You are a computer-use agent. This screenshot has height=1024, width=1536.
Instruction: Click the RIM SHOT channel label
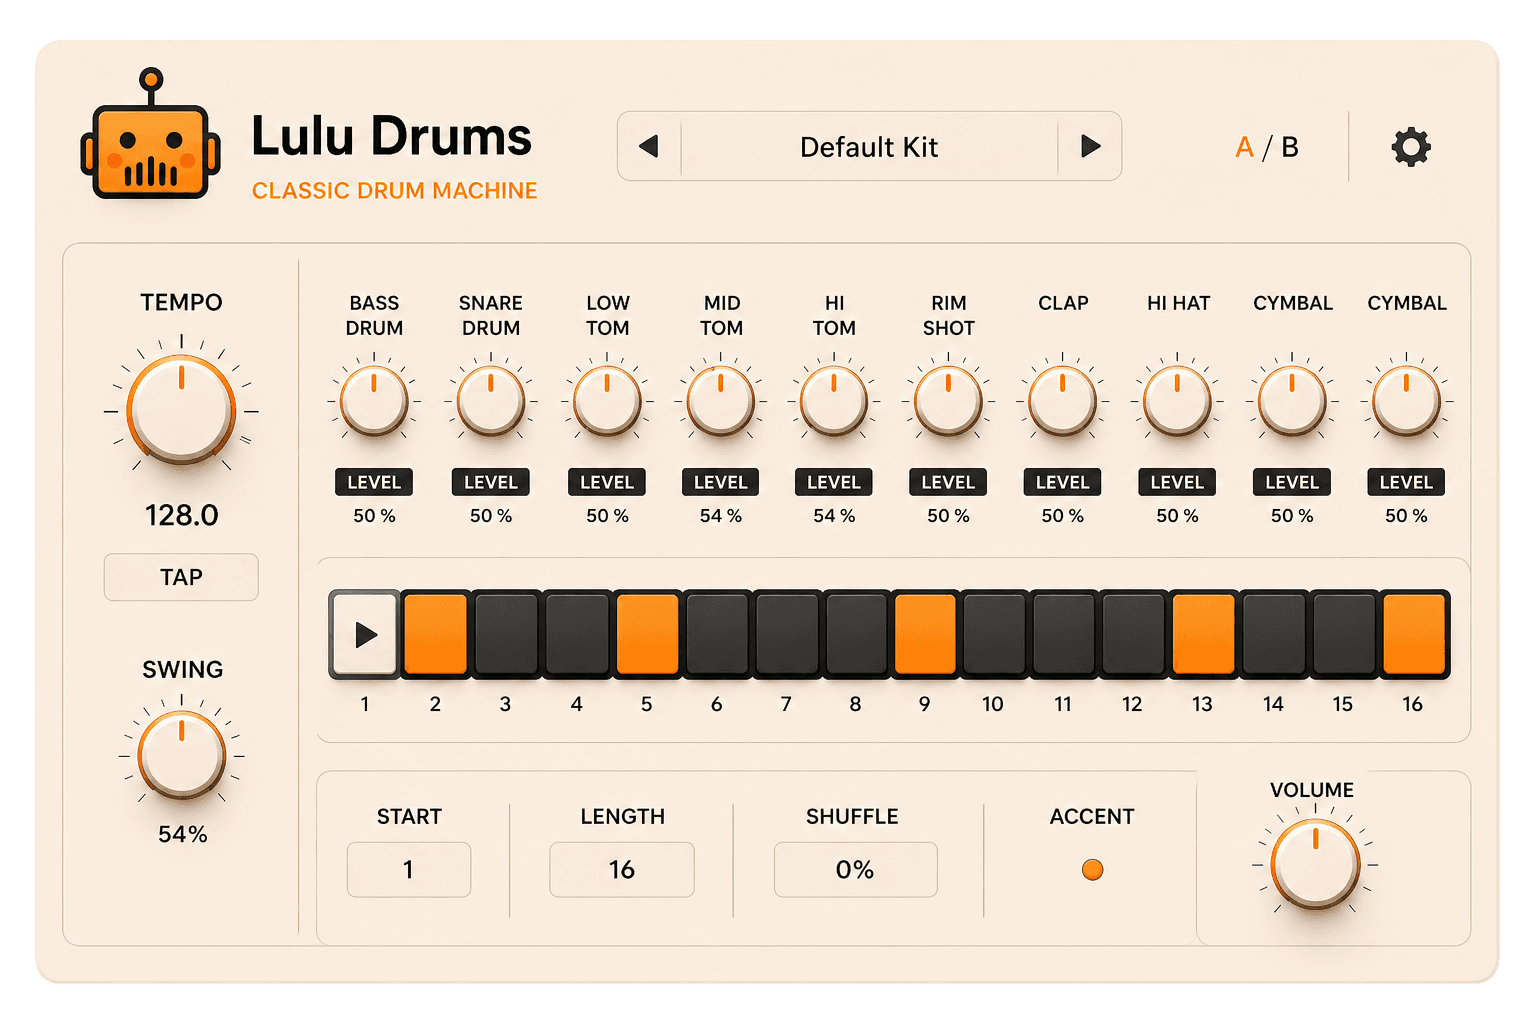(948, 315)
